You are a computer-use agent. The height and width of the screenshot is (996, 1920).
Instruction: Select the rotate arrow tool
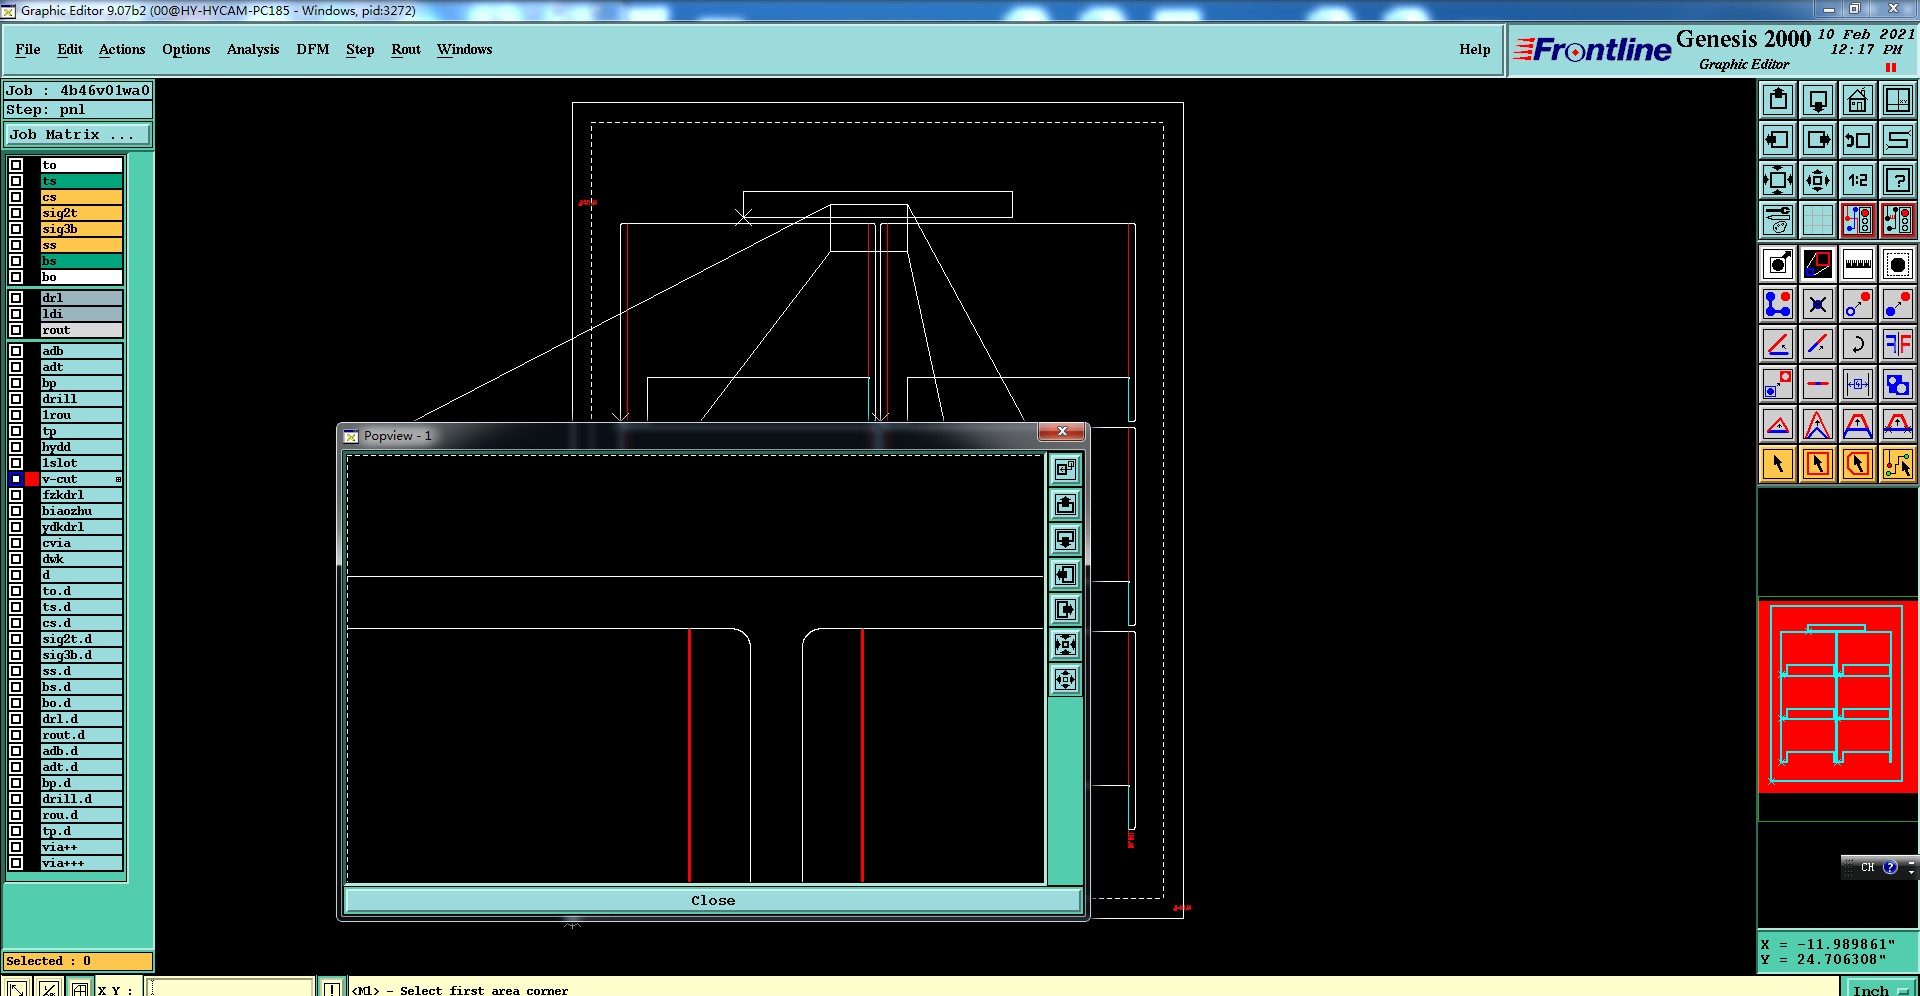pos(1858,344)
